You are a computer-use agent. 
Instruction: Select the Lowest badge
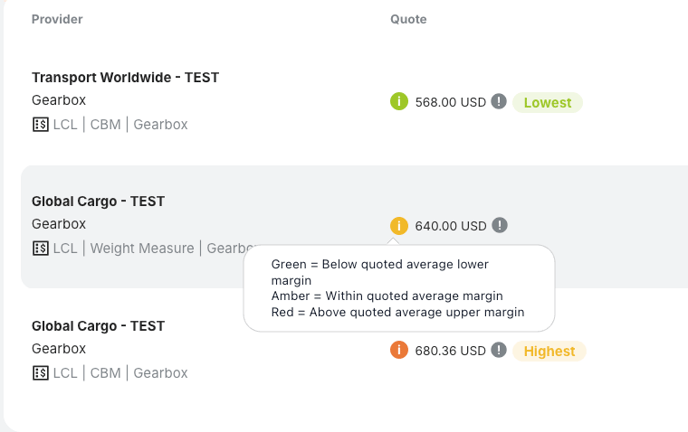[x=548, y=102]
